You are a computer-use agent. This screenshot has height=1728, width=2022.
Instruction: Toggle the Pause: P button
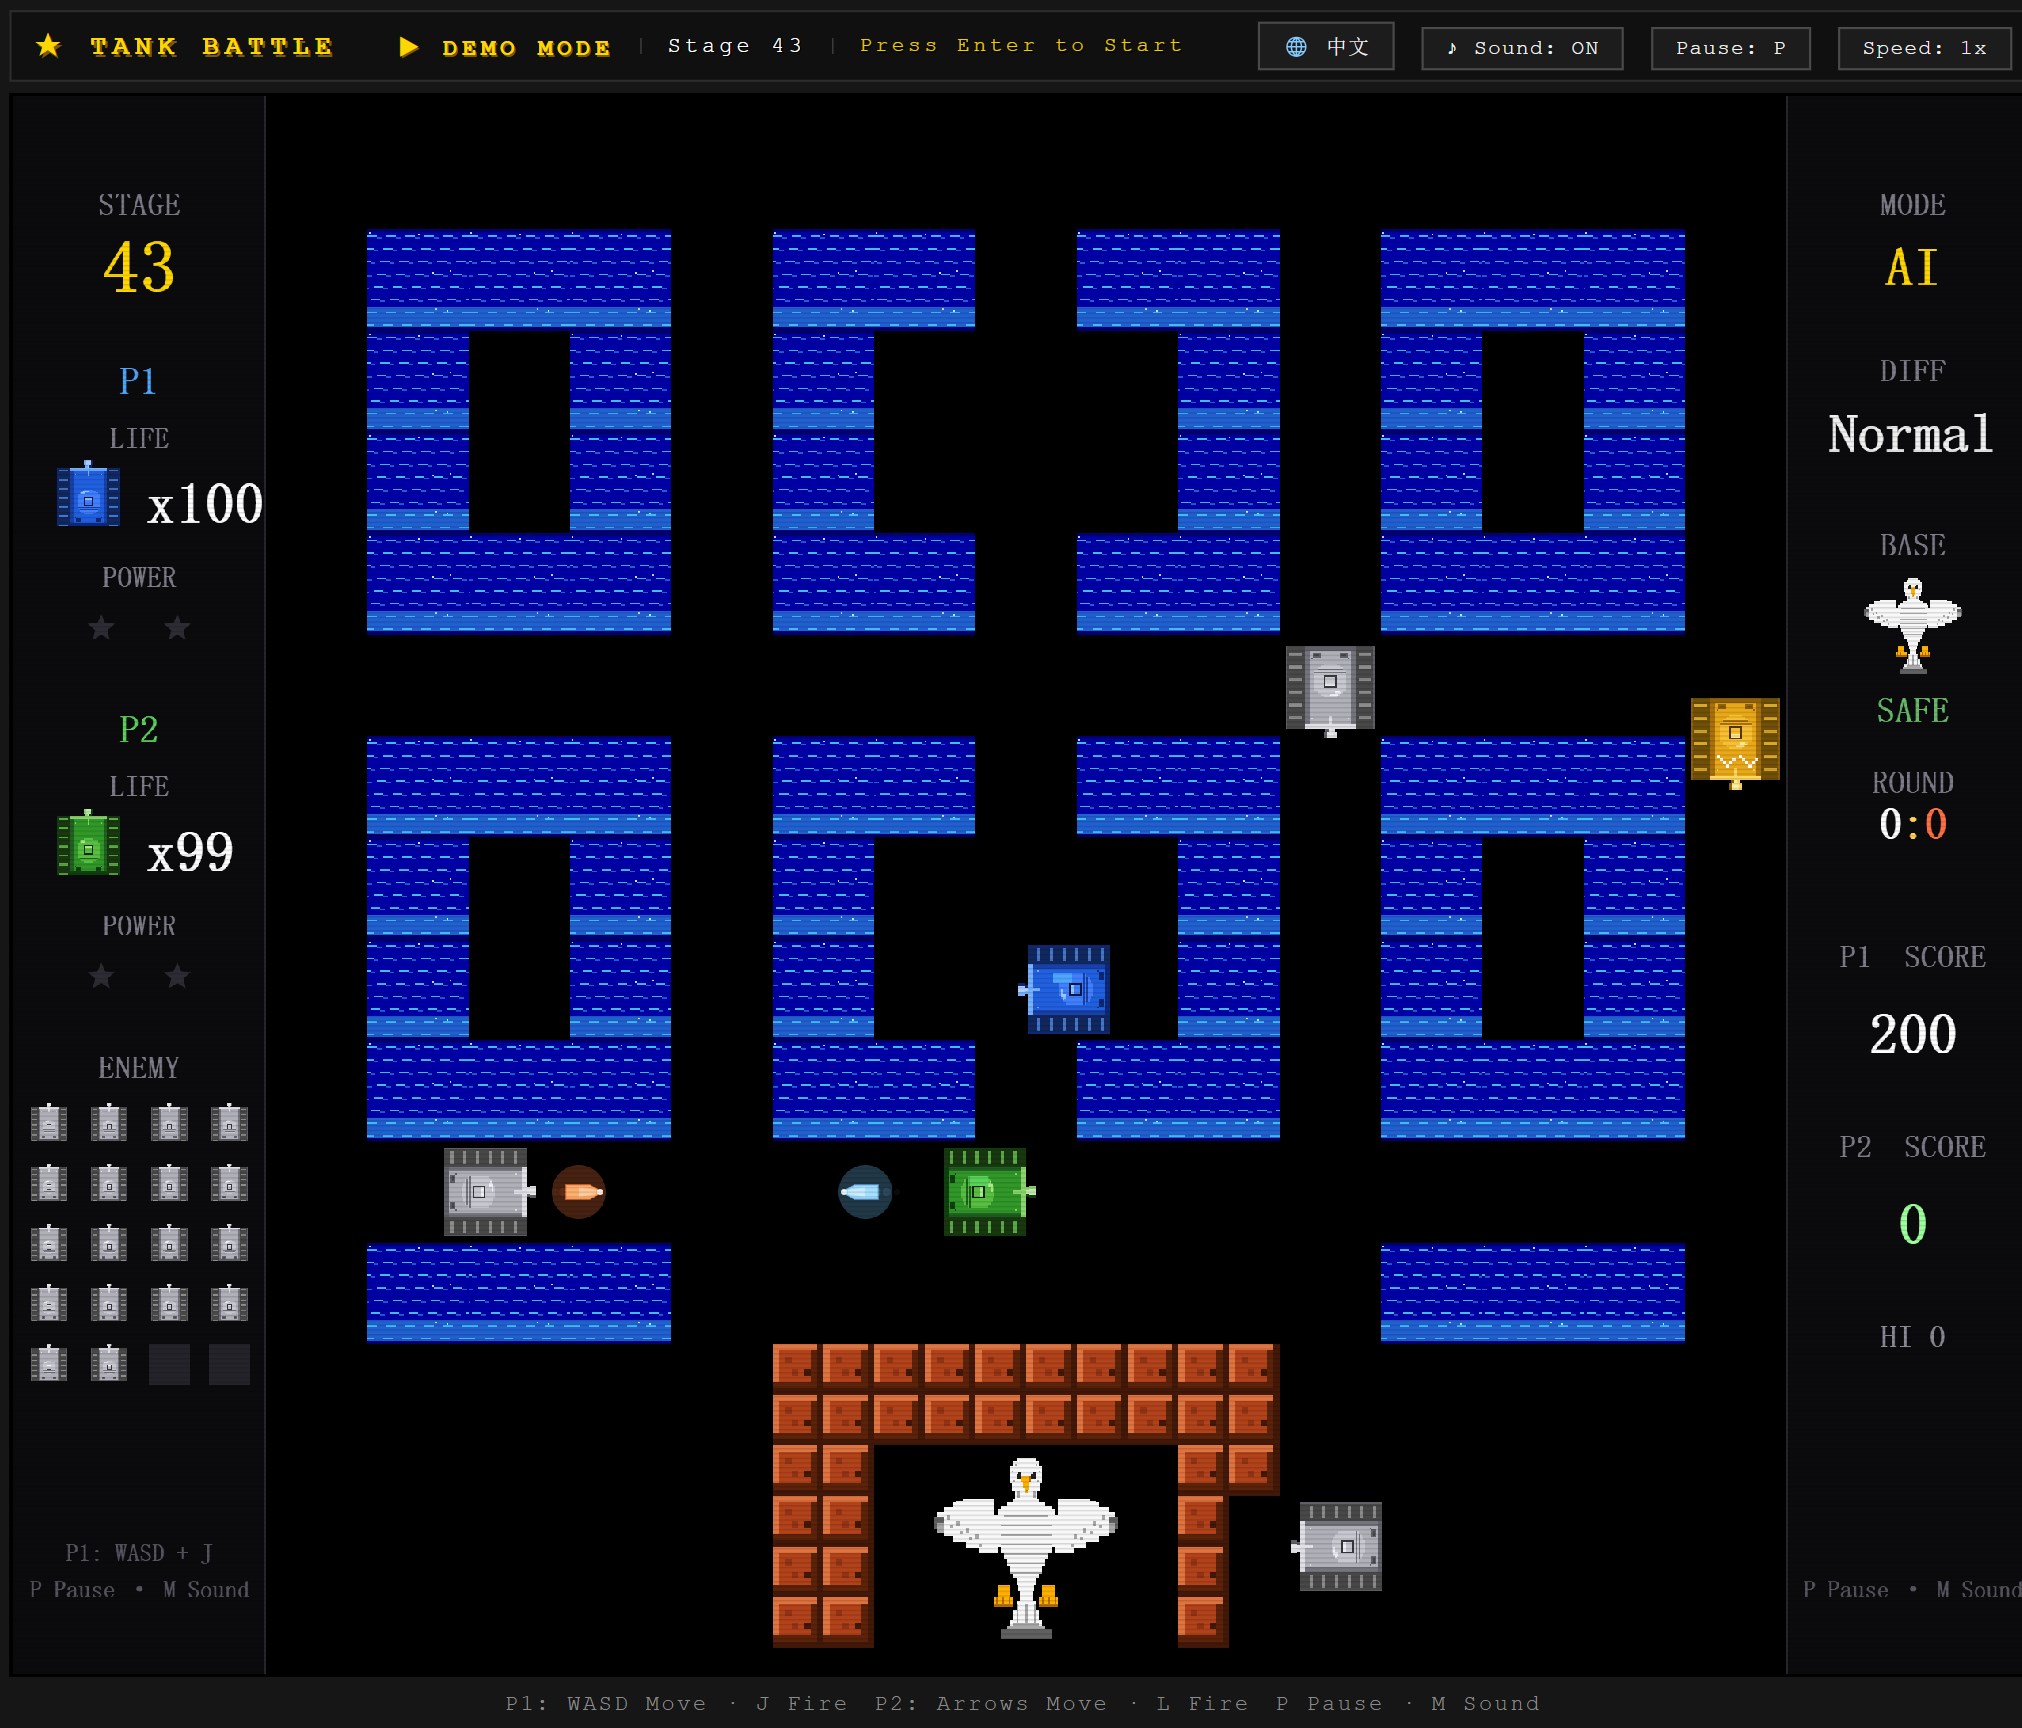(1730, 48)
